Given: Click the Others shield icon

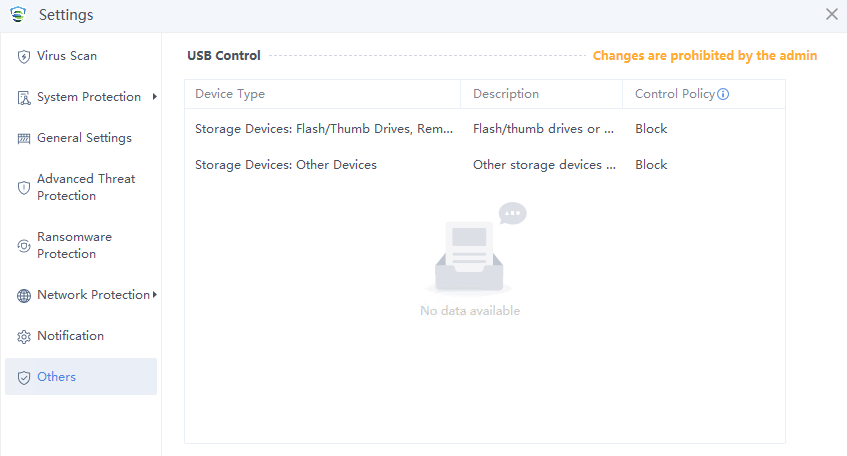Looking at the screenshot, I should [x=24, y=378].
